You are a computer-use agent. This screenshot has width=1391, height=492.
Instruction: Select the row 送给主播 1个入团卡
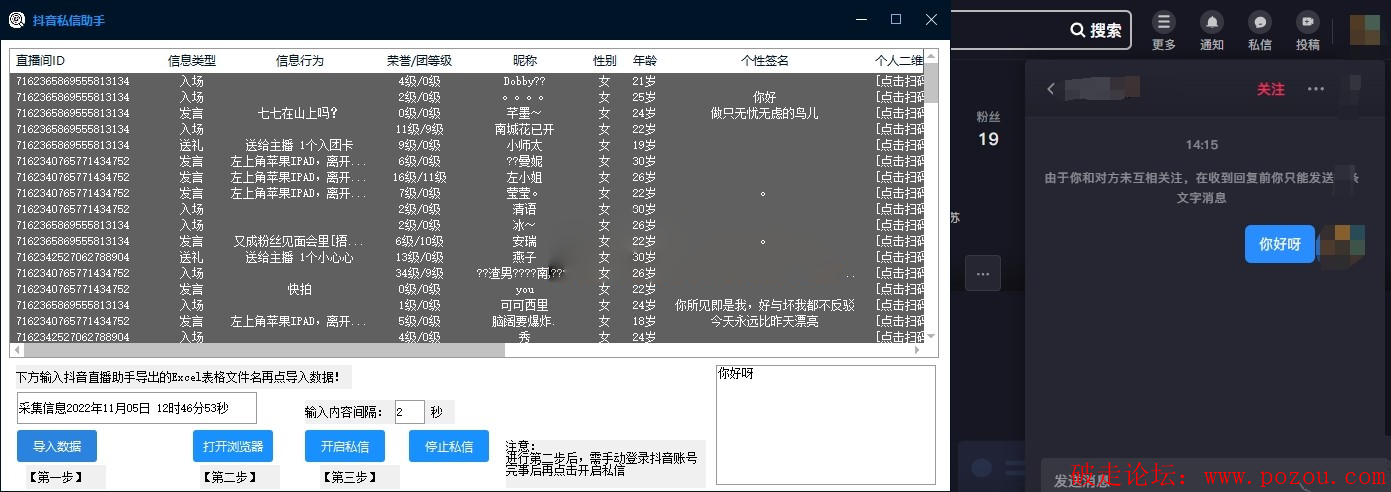point(467,145)
